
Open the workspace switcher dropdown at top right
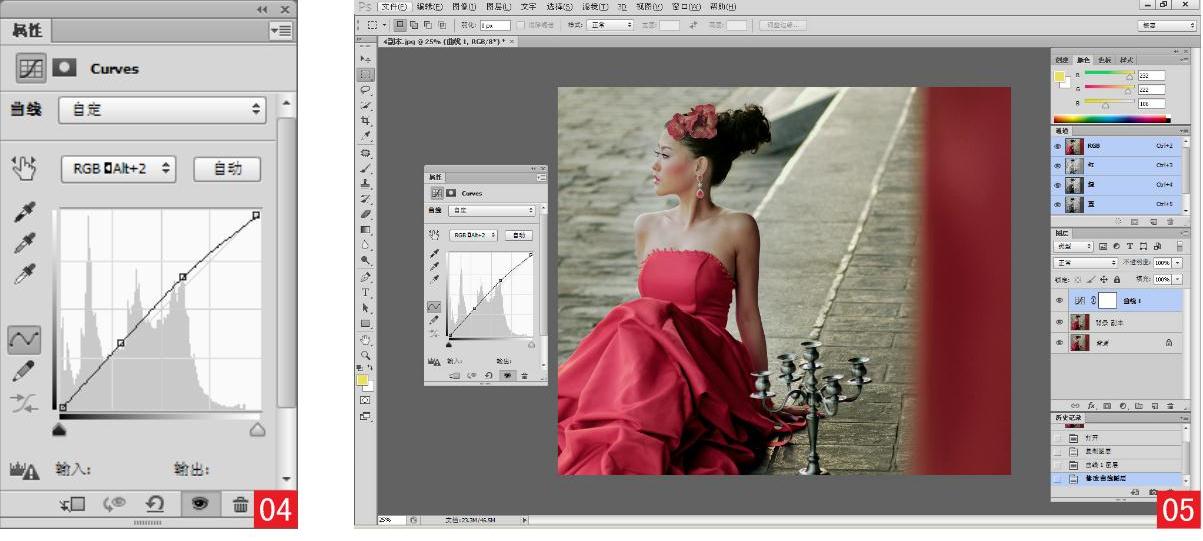pyautogui.click(x=1168, y=24)
